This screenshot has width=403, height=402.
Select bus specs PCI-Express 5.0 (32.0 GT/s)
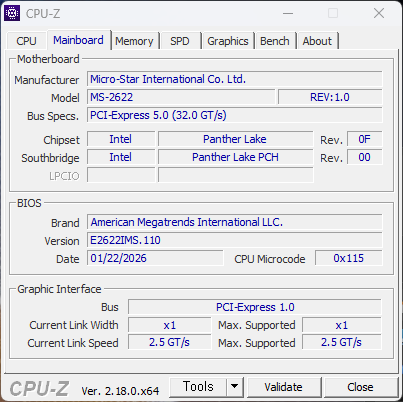pyautogui.click(x=235, y=115)
